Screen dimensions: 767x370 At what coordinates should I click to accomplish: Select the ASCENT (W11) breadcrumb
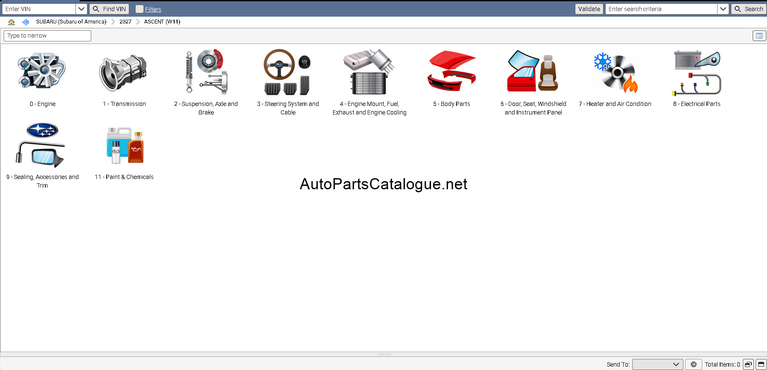point(162,22)
